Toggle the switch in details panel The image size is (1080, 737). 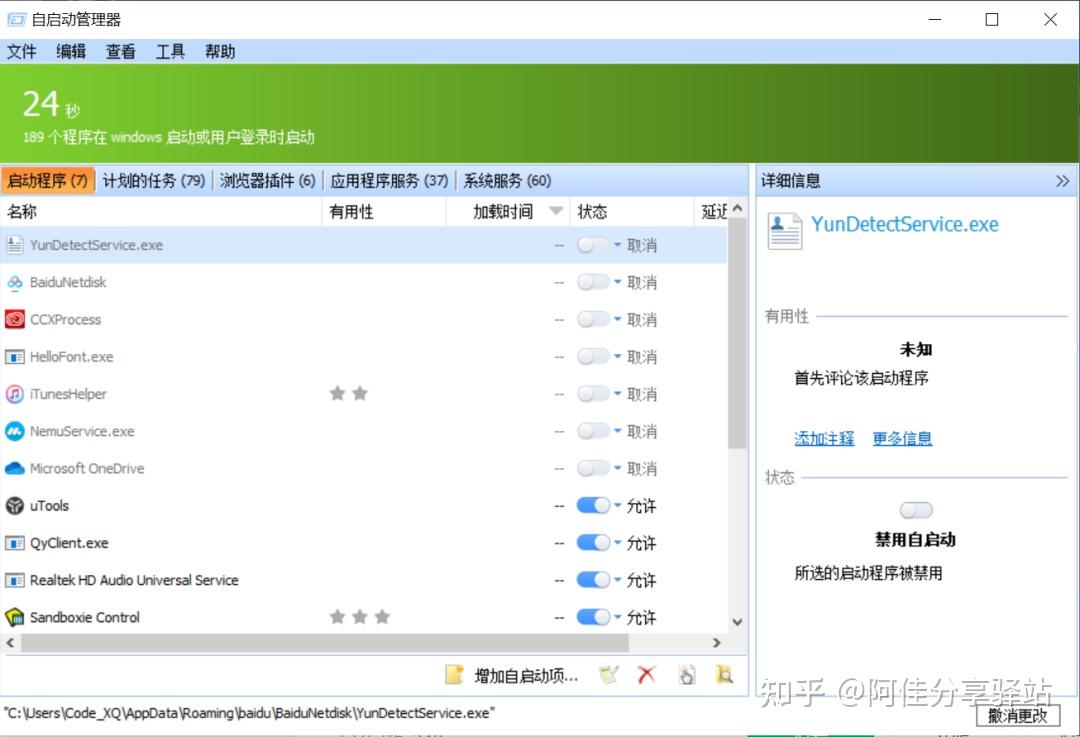916,510
